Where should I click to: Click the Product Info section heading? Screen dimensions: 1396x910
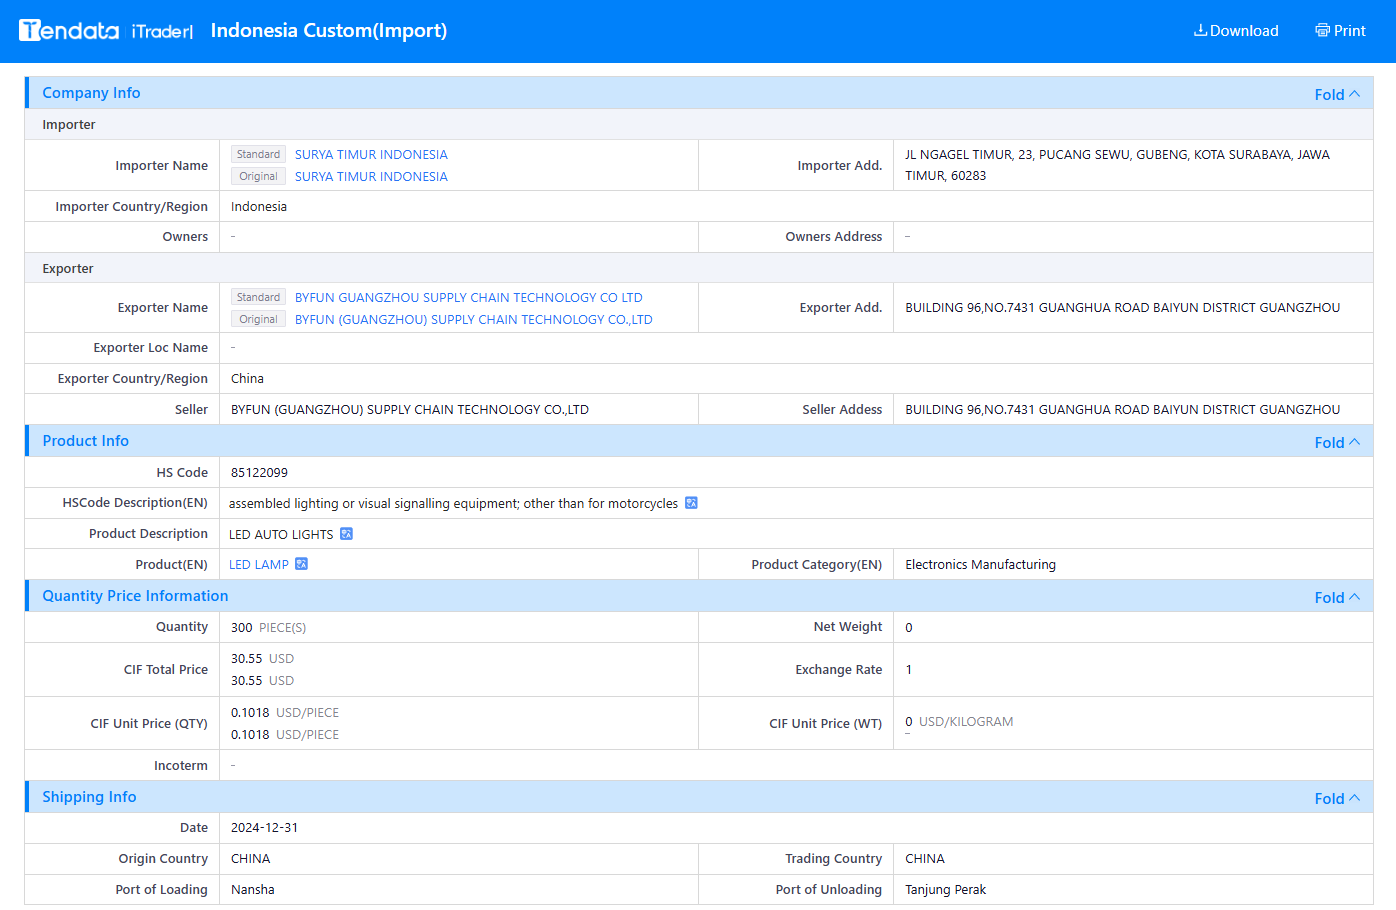(85, 441)
